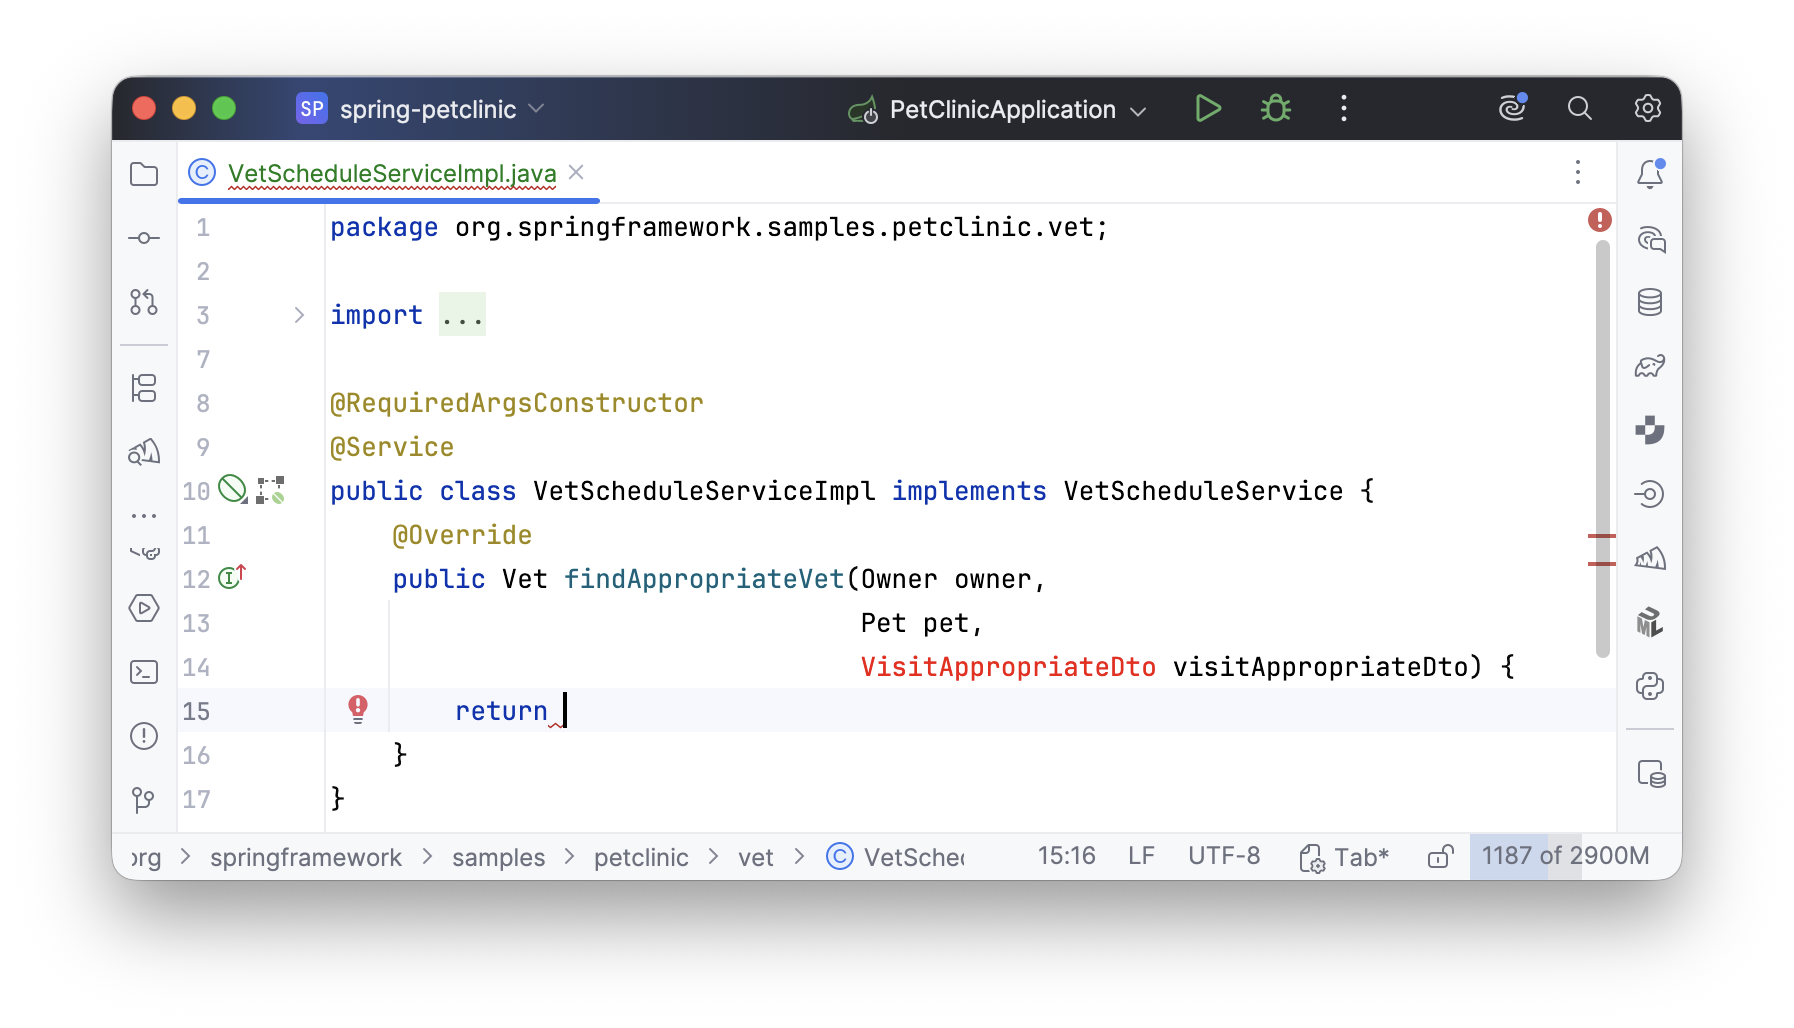
Task: Debug PetClinicApplication with the bug icon
Action: pyautogui.click(x=1276, y=108)
